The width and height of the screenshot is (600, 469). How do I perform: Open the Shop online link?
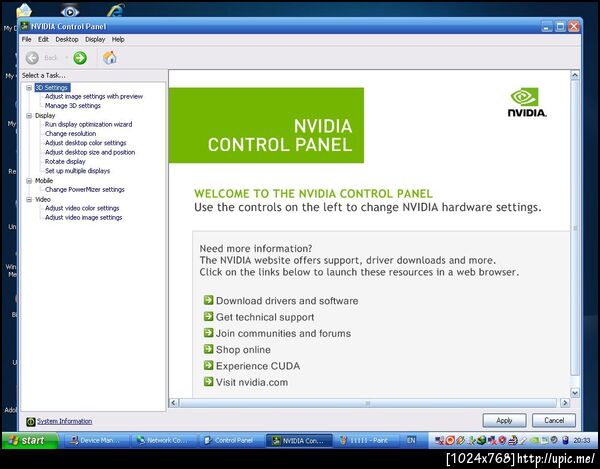[243, 350]
